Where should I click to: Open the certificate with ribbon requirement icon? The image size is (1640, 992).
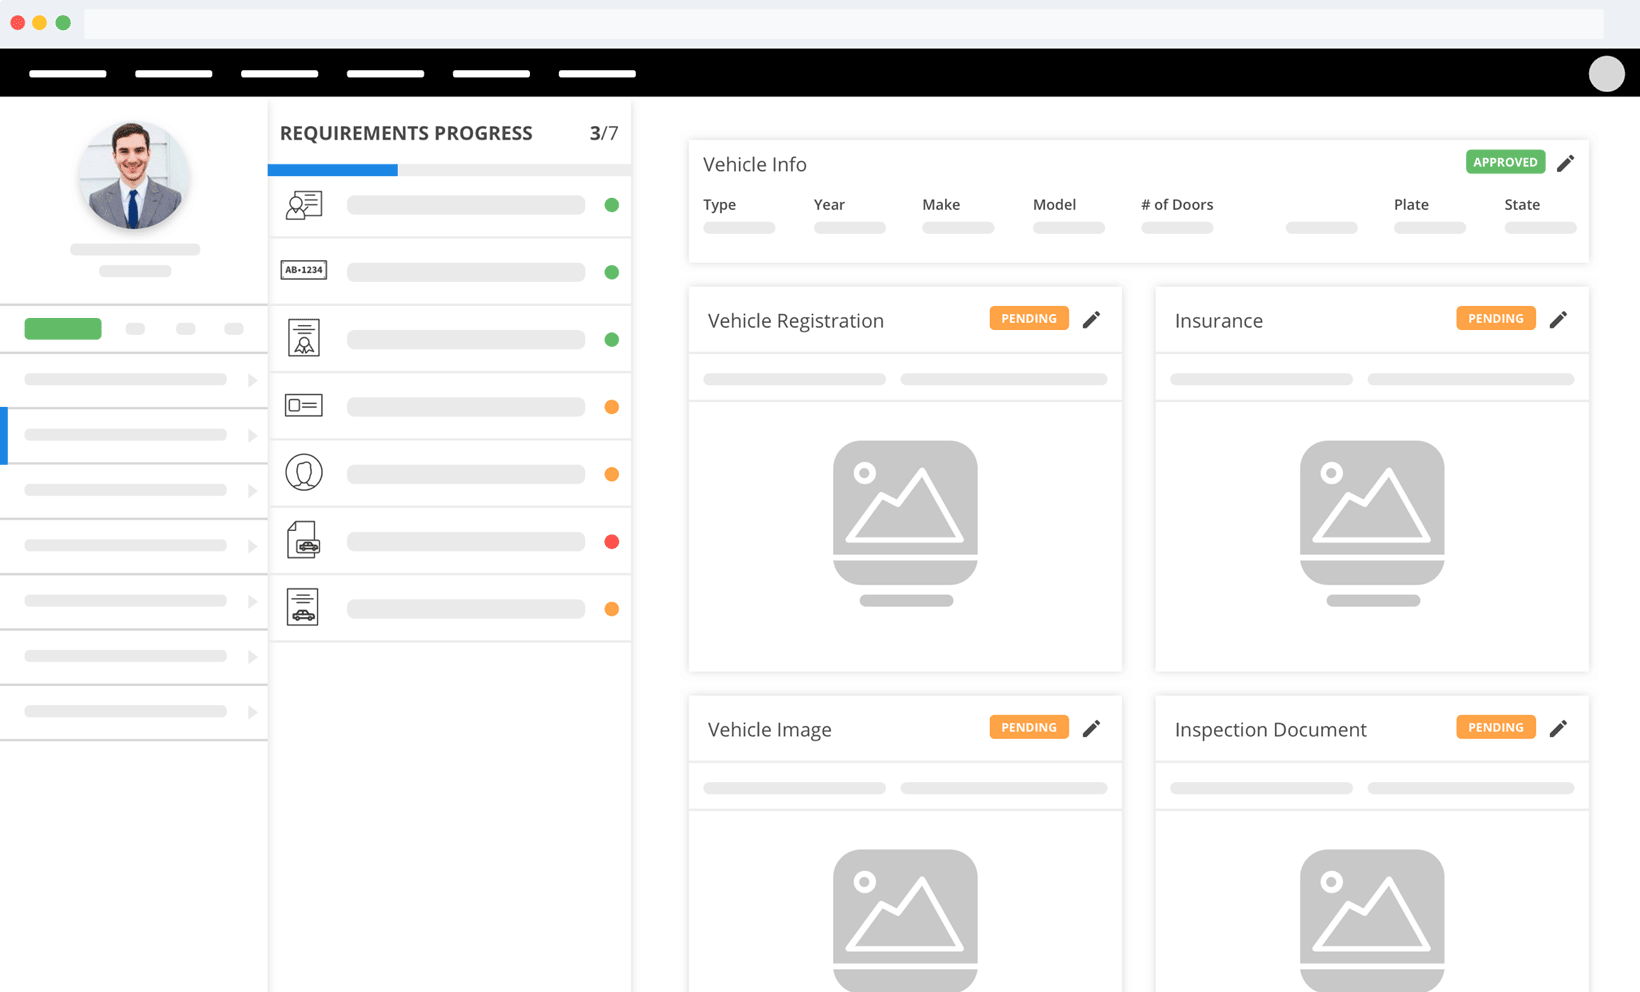point(303,338)
